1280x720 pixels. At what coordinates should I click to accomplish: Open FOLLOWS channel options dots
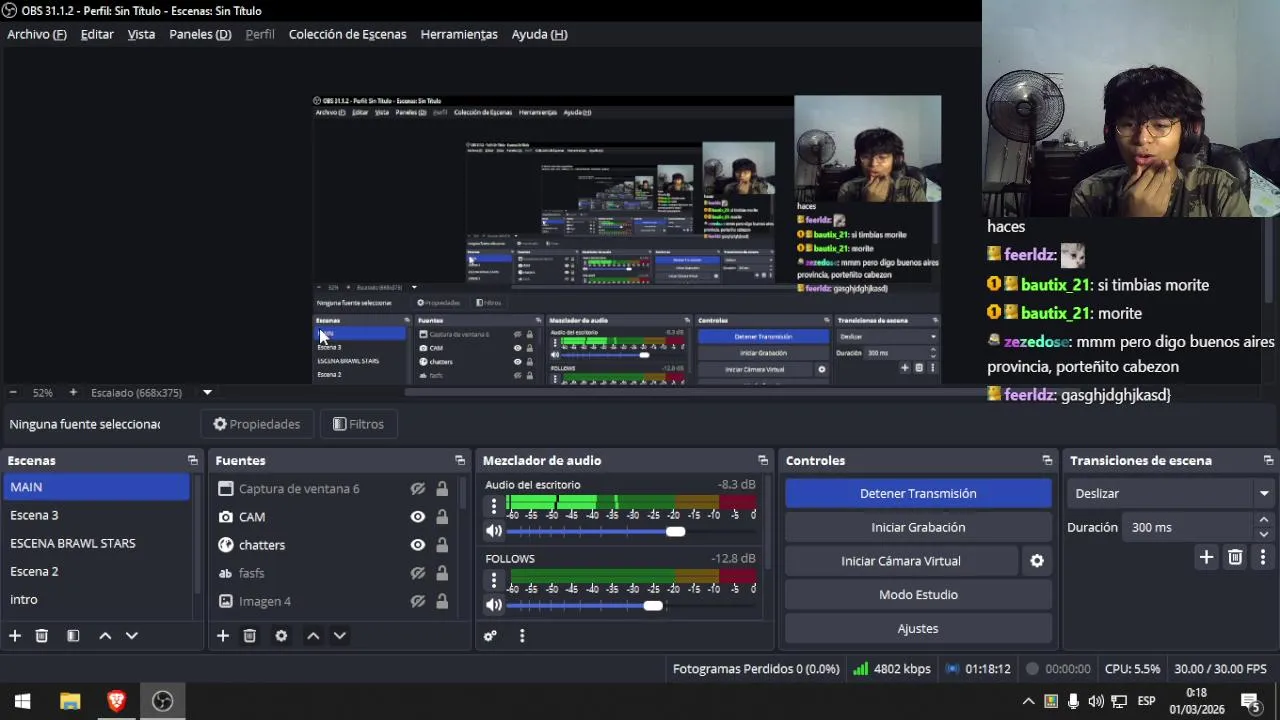pyautogui.click(x=494, y=581)
